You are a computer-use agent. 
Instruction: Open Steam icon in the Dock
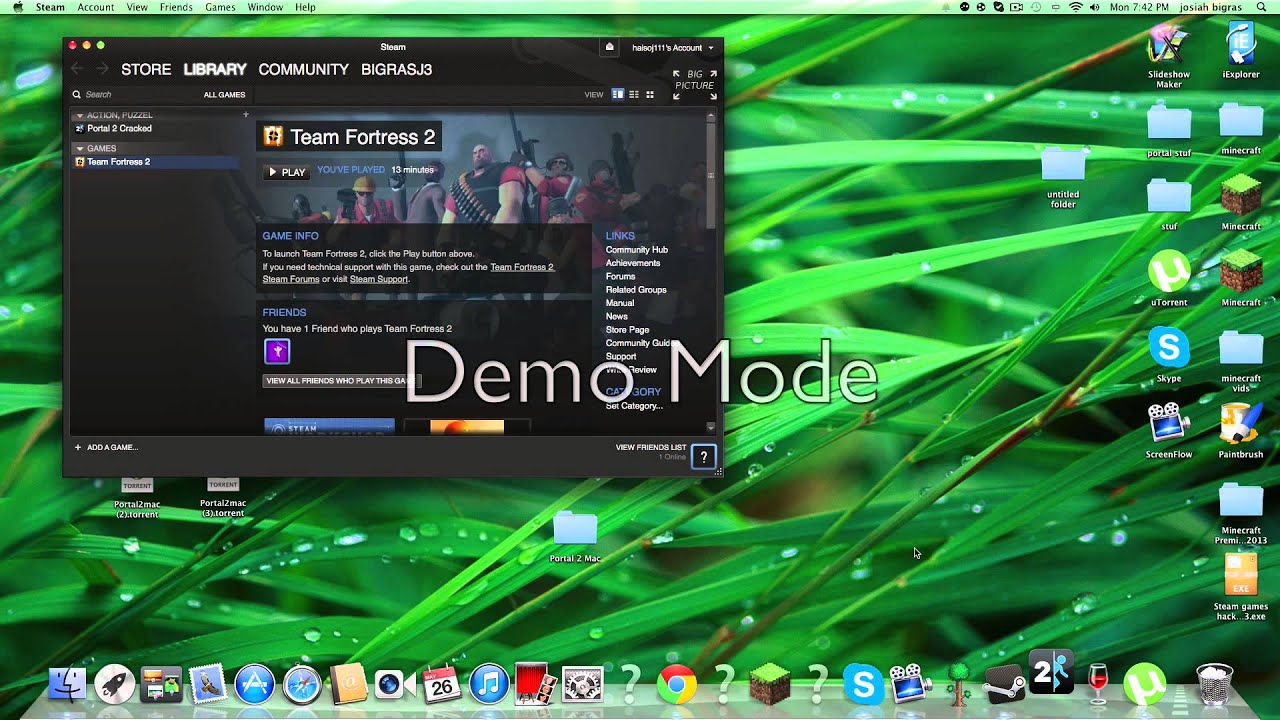pos(1003,685)
